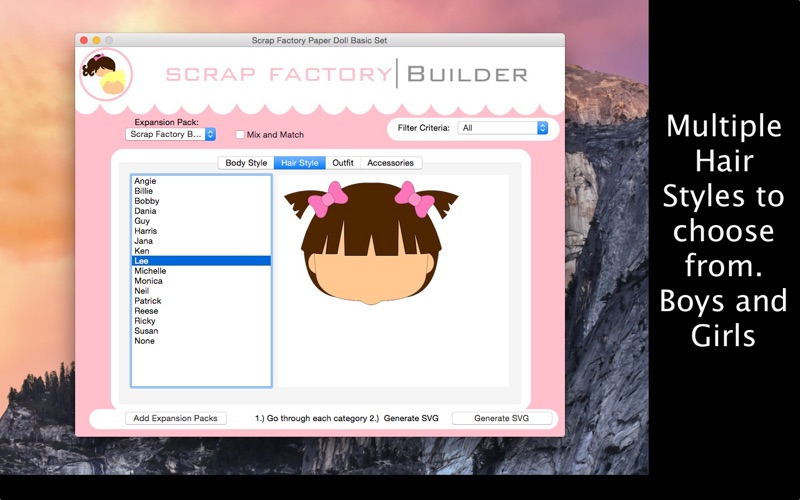Image resolution: width=800 pixels, height=500 pixels.
Task: Open the Expansion Pack dropdown
Action: (170, 134)
